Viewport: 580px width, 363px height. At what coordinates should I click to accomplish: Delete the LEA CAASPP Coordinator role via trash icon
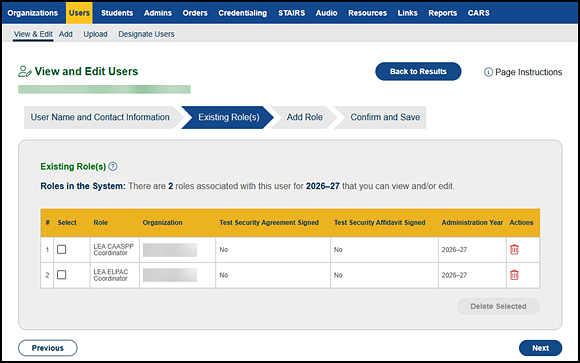point(514,249)
